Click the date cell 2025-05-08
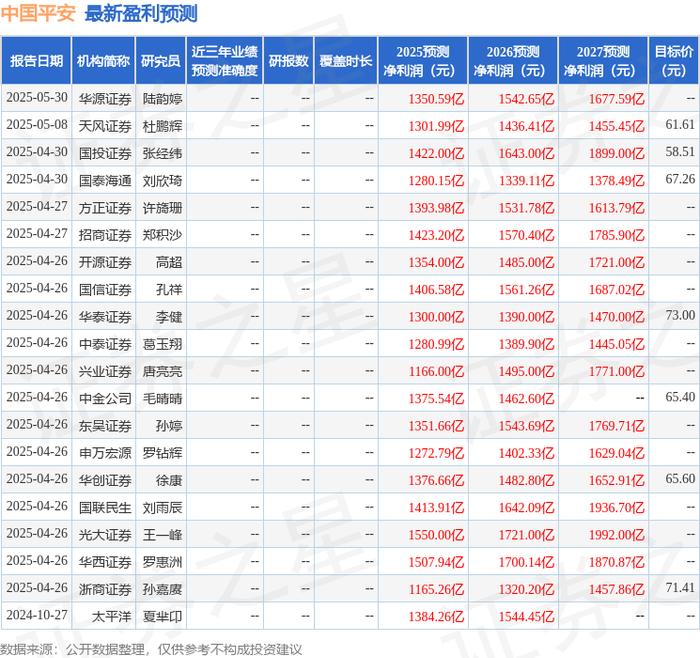700x658 pixels. pyautogui.click(x=37, y=125)
